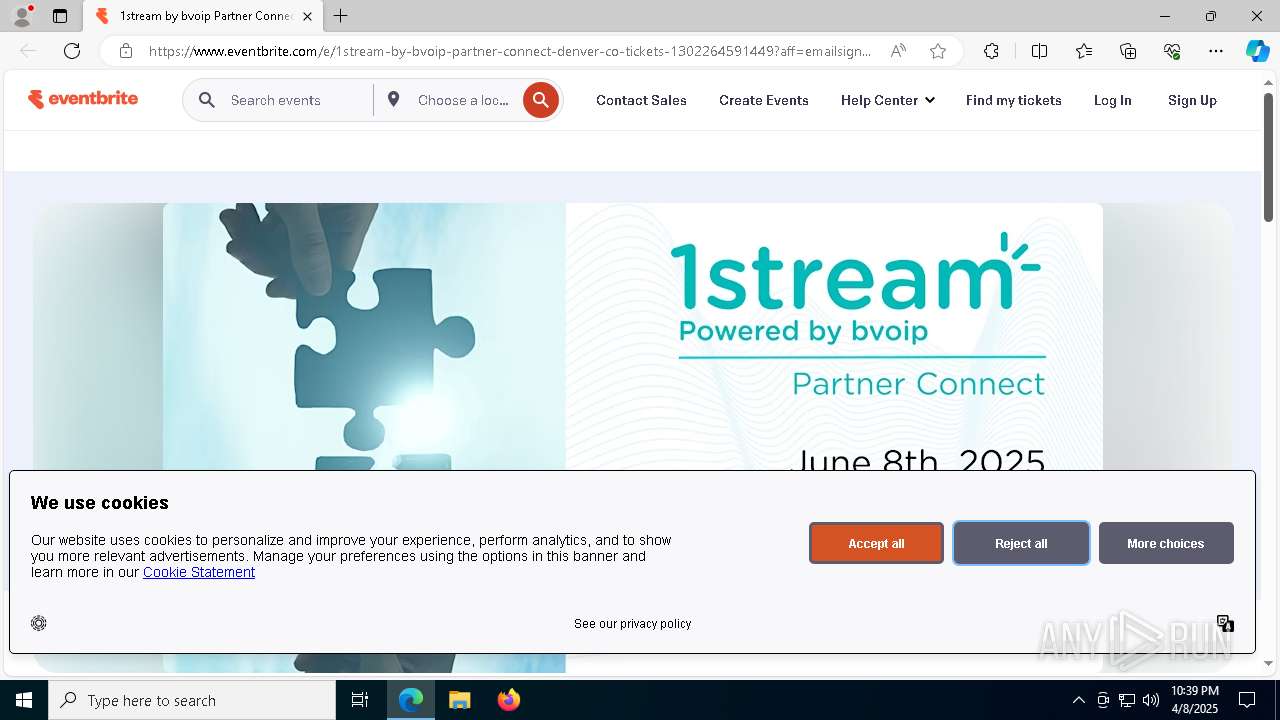Screen dimensions: 1280x720
Task: Click the 1stream event banner image
Action: pyautogui.click(x=632, y=337)
